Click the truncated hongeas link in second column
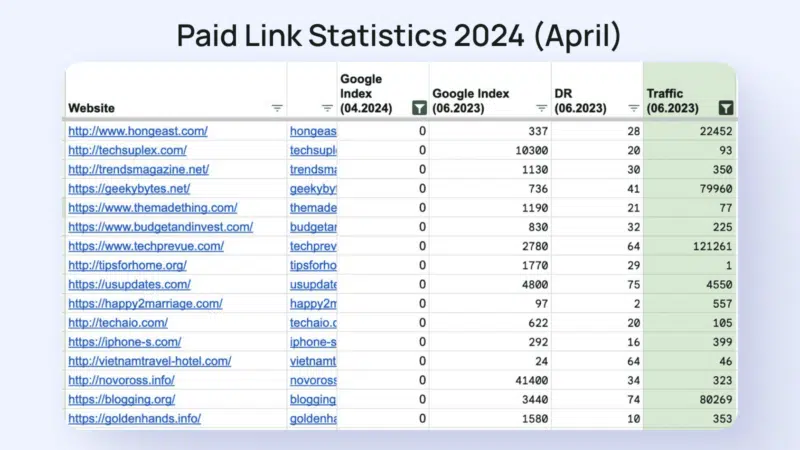Viewport: 800px width, 450px height. [x=313, y=131]
